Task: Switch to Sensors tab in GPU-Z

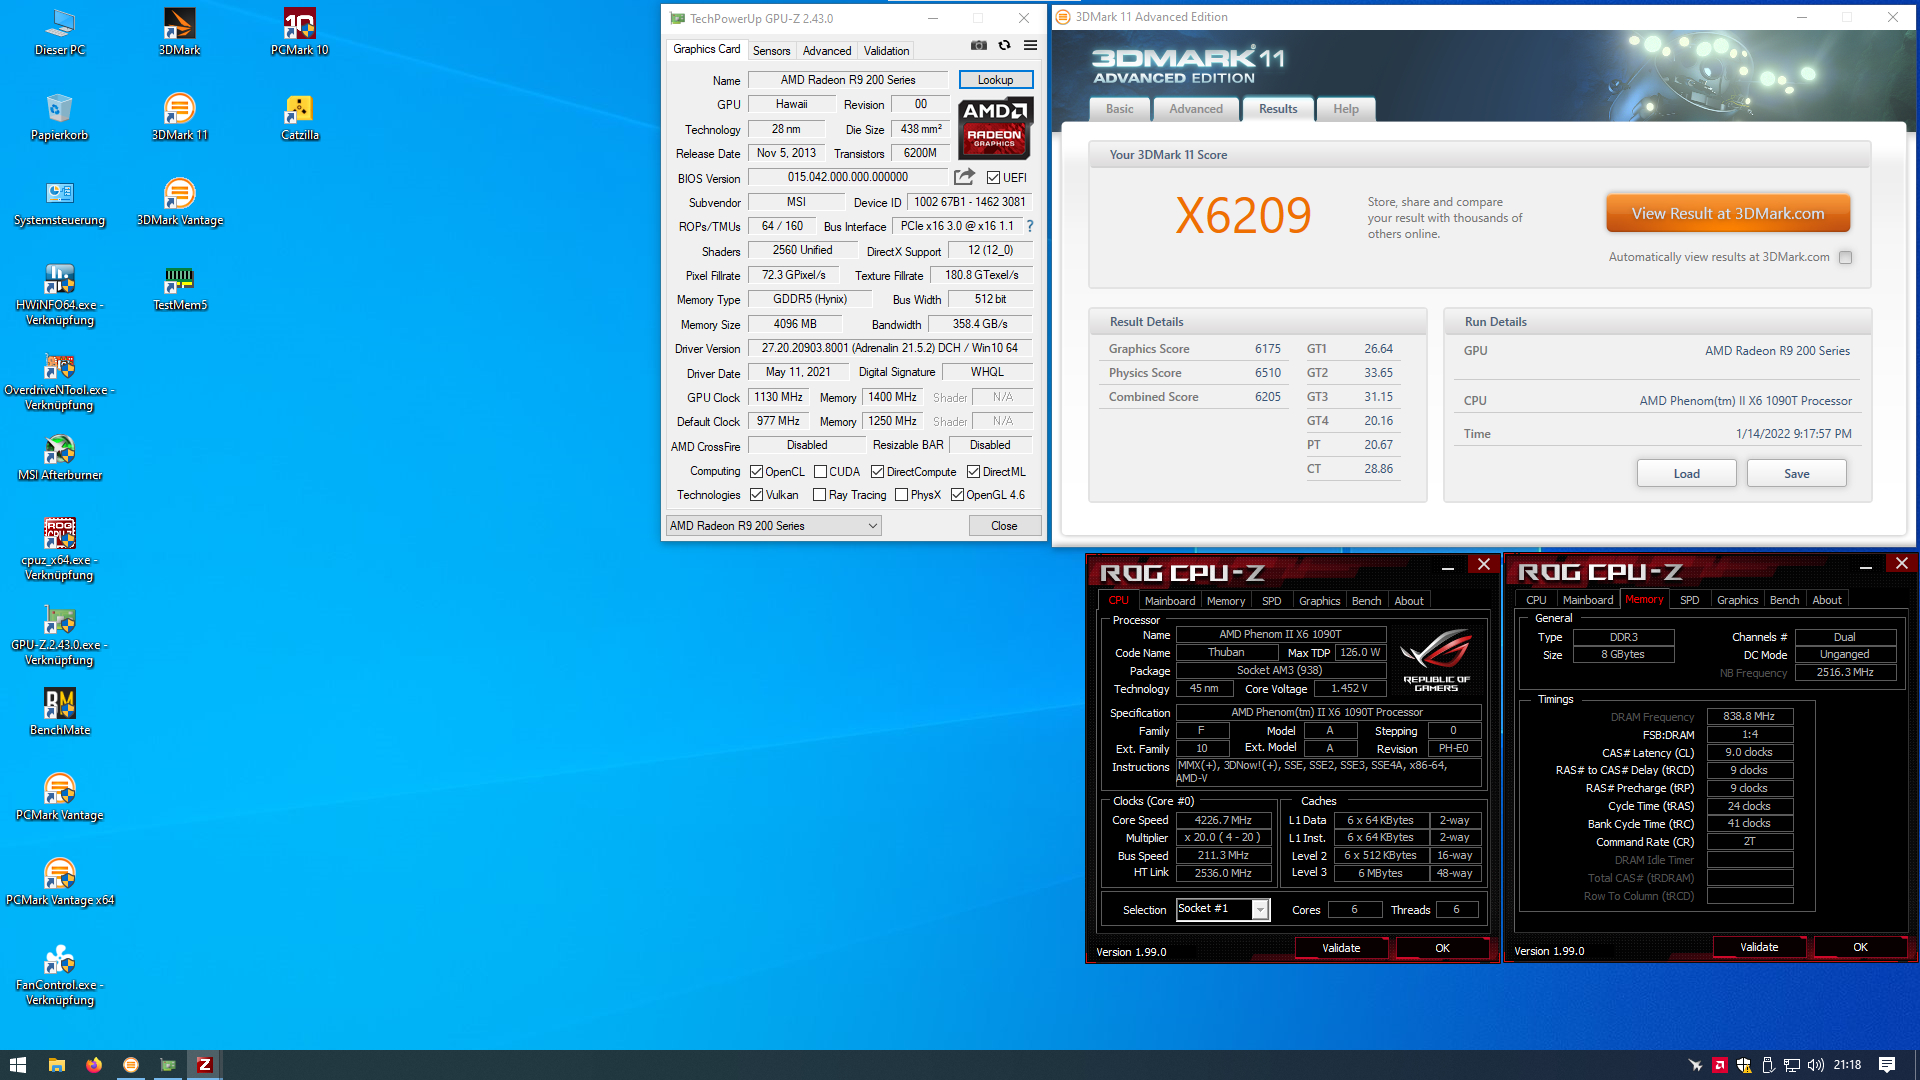Action: coord(771,51)
